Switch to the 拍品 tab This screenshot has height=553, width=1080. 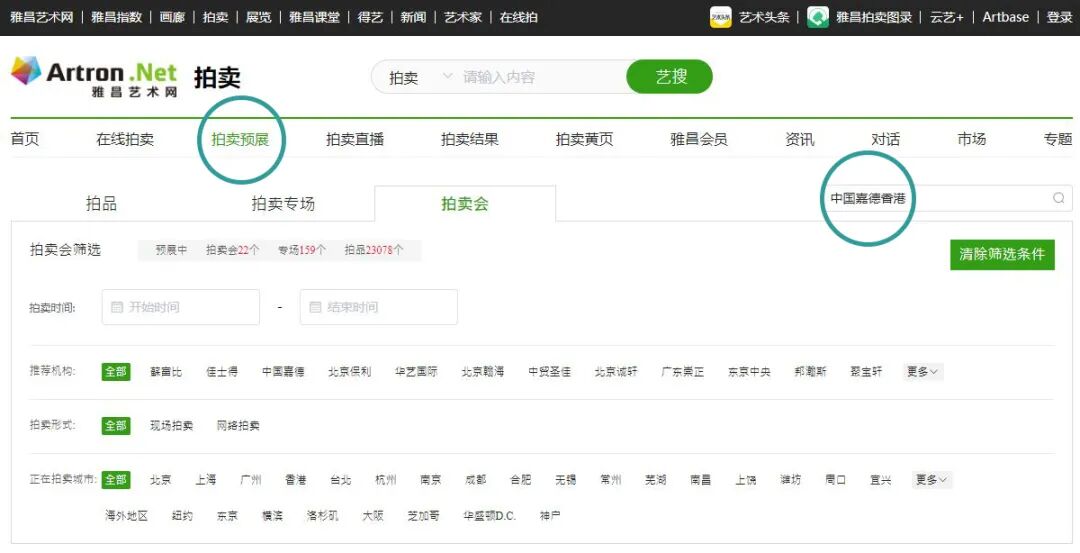tap(101, 203)
